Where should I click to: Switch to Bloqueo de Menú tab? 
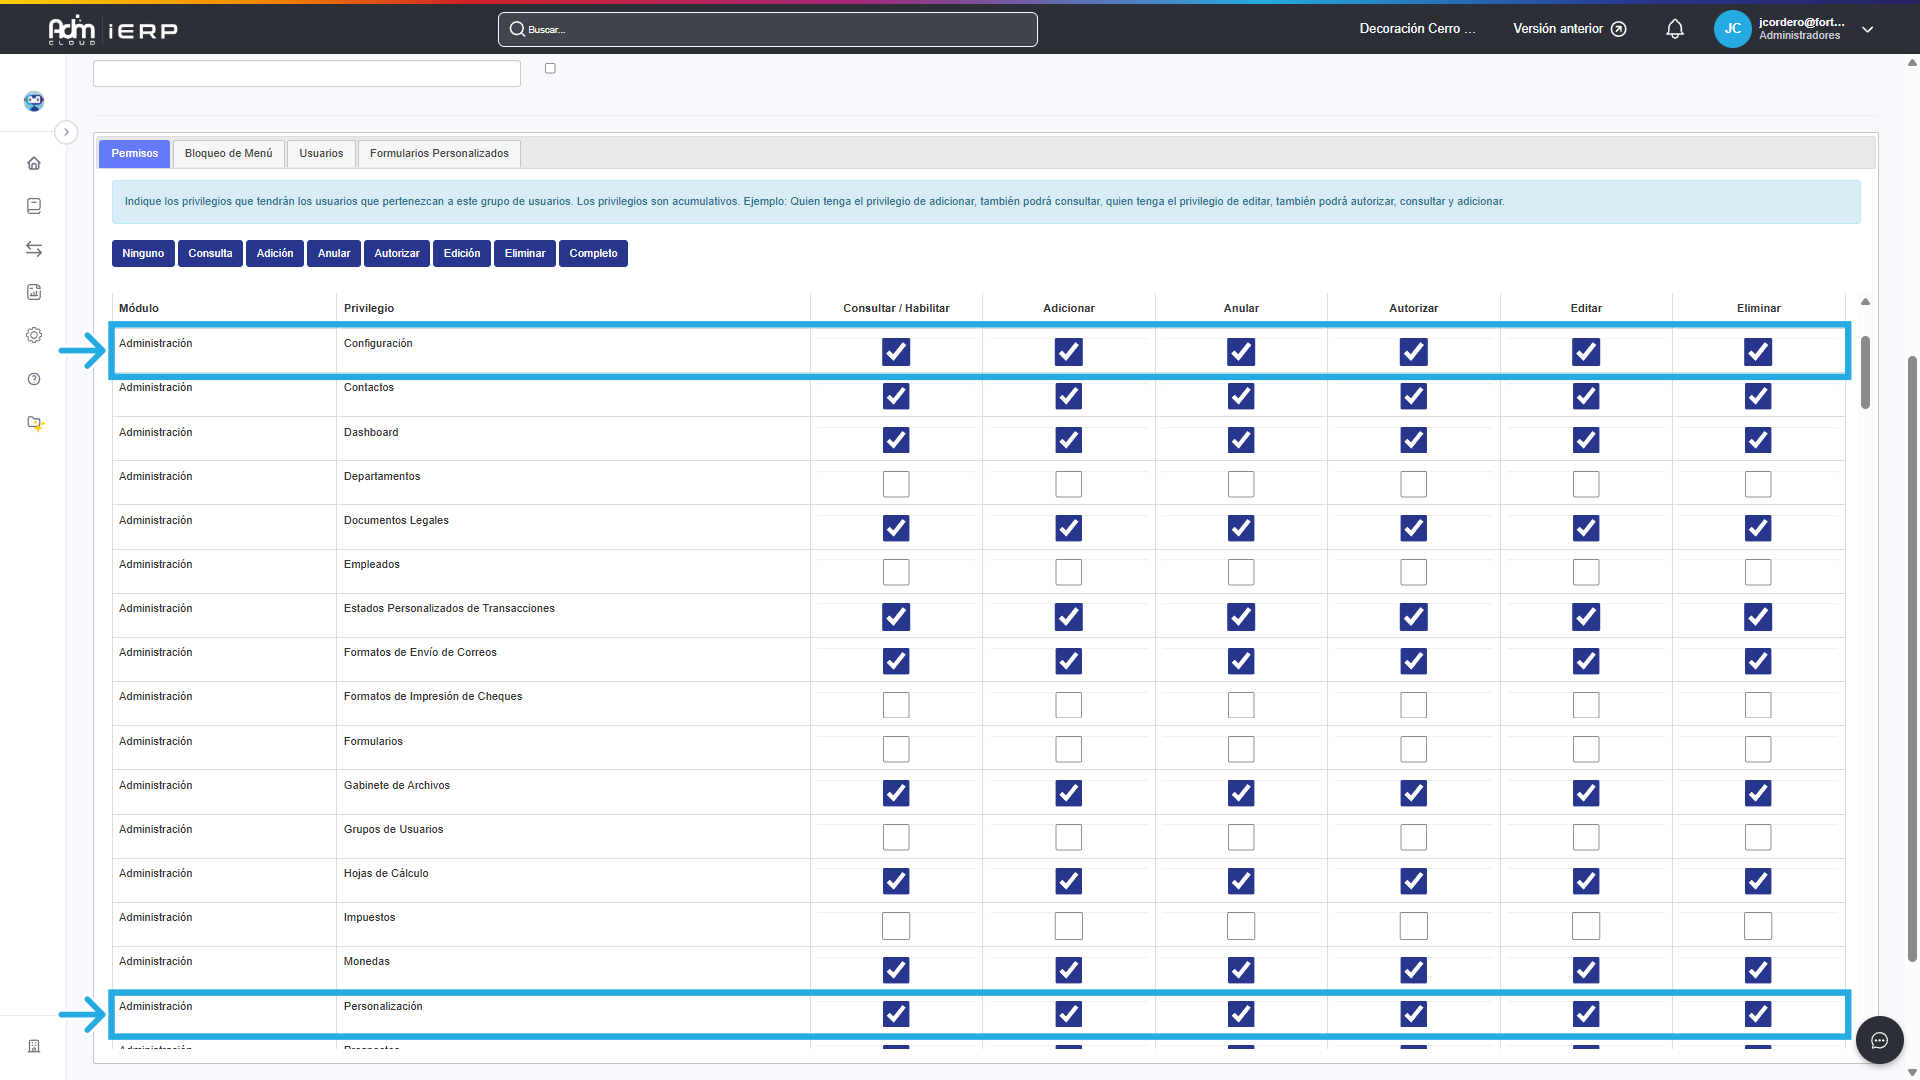228,153
